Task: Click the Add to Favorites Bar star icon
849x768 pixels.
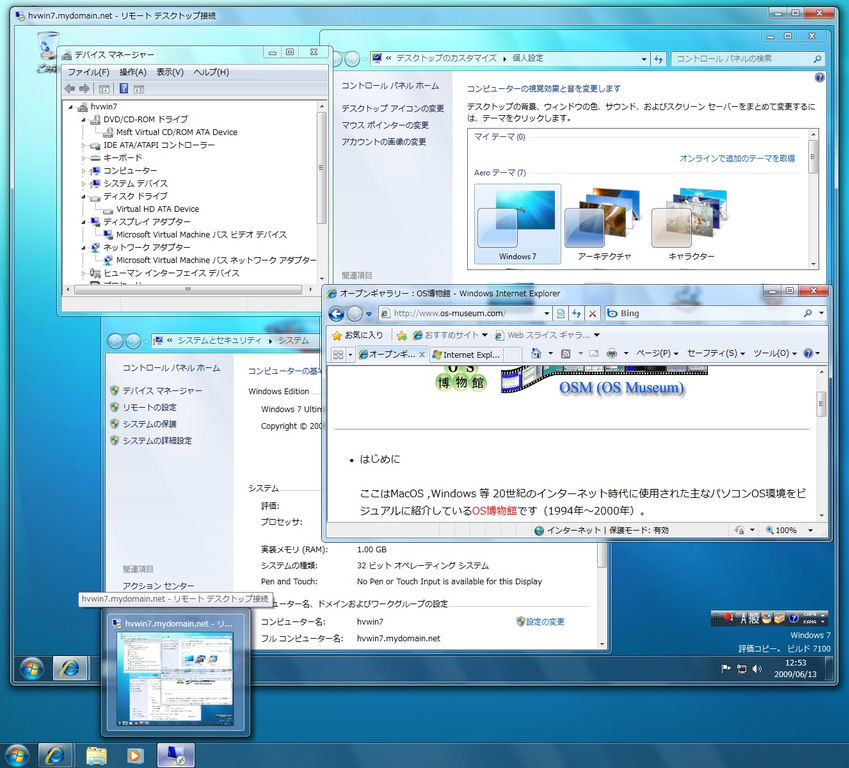Action: 401,336
